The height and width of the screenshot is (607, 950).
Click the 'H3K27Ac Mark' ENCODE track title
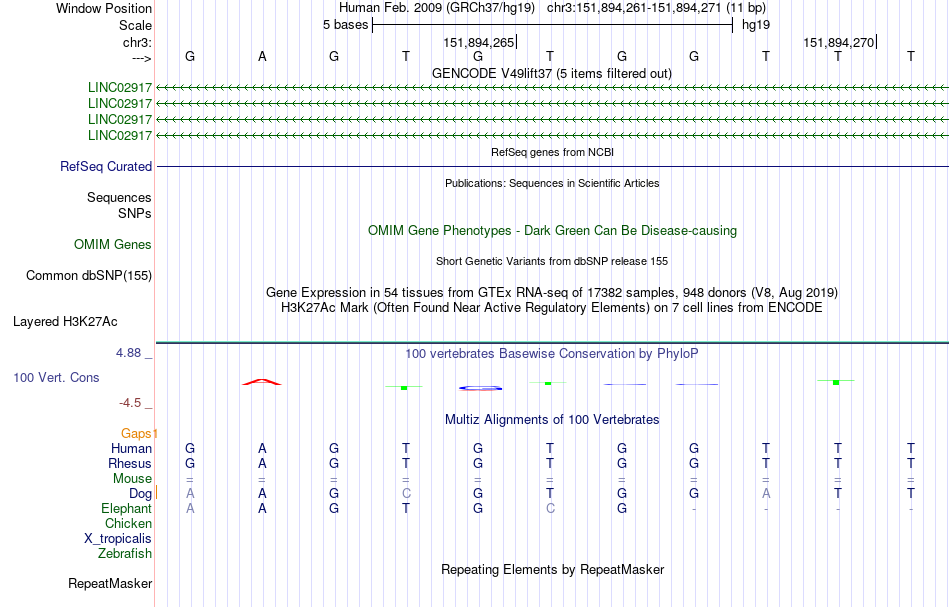552,307
